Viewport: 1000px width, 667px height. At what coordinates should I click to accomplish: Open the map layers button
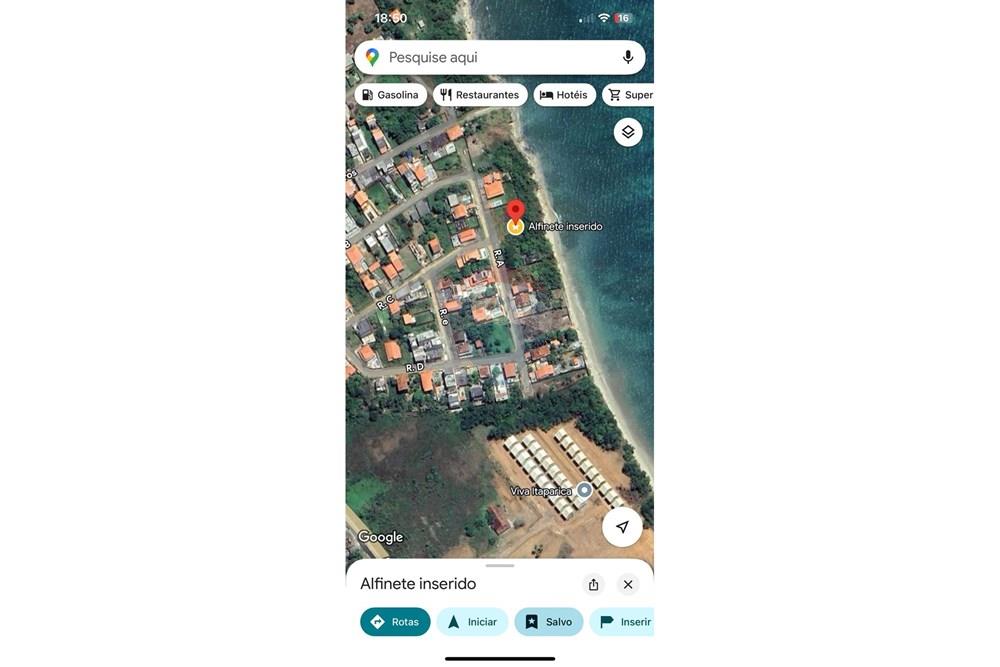(628, 132)
